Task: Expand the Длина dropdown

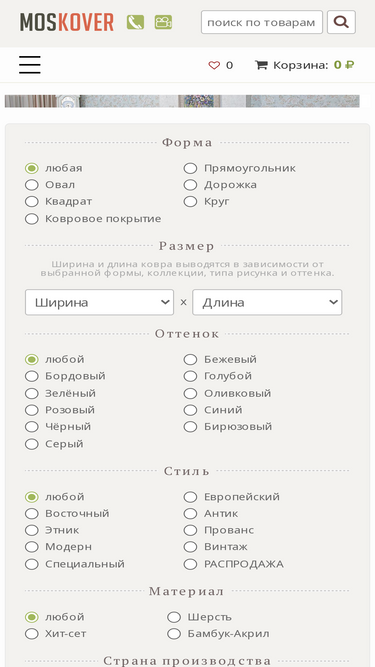Action: pyautogui.click(x=267, y=302)
